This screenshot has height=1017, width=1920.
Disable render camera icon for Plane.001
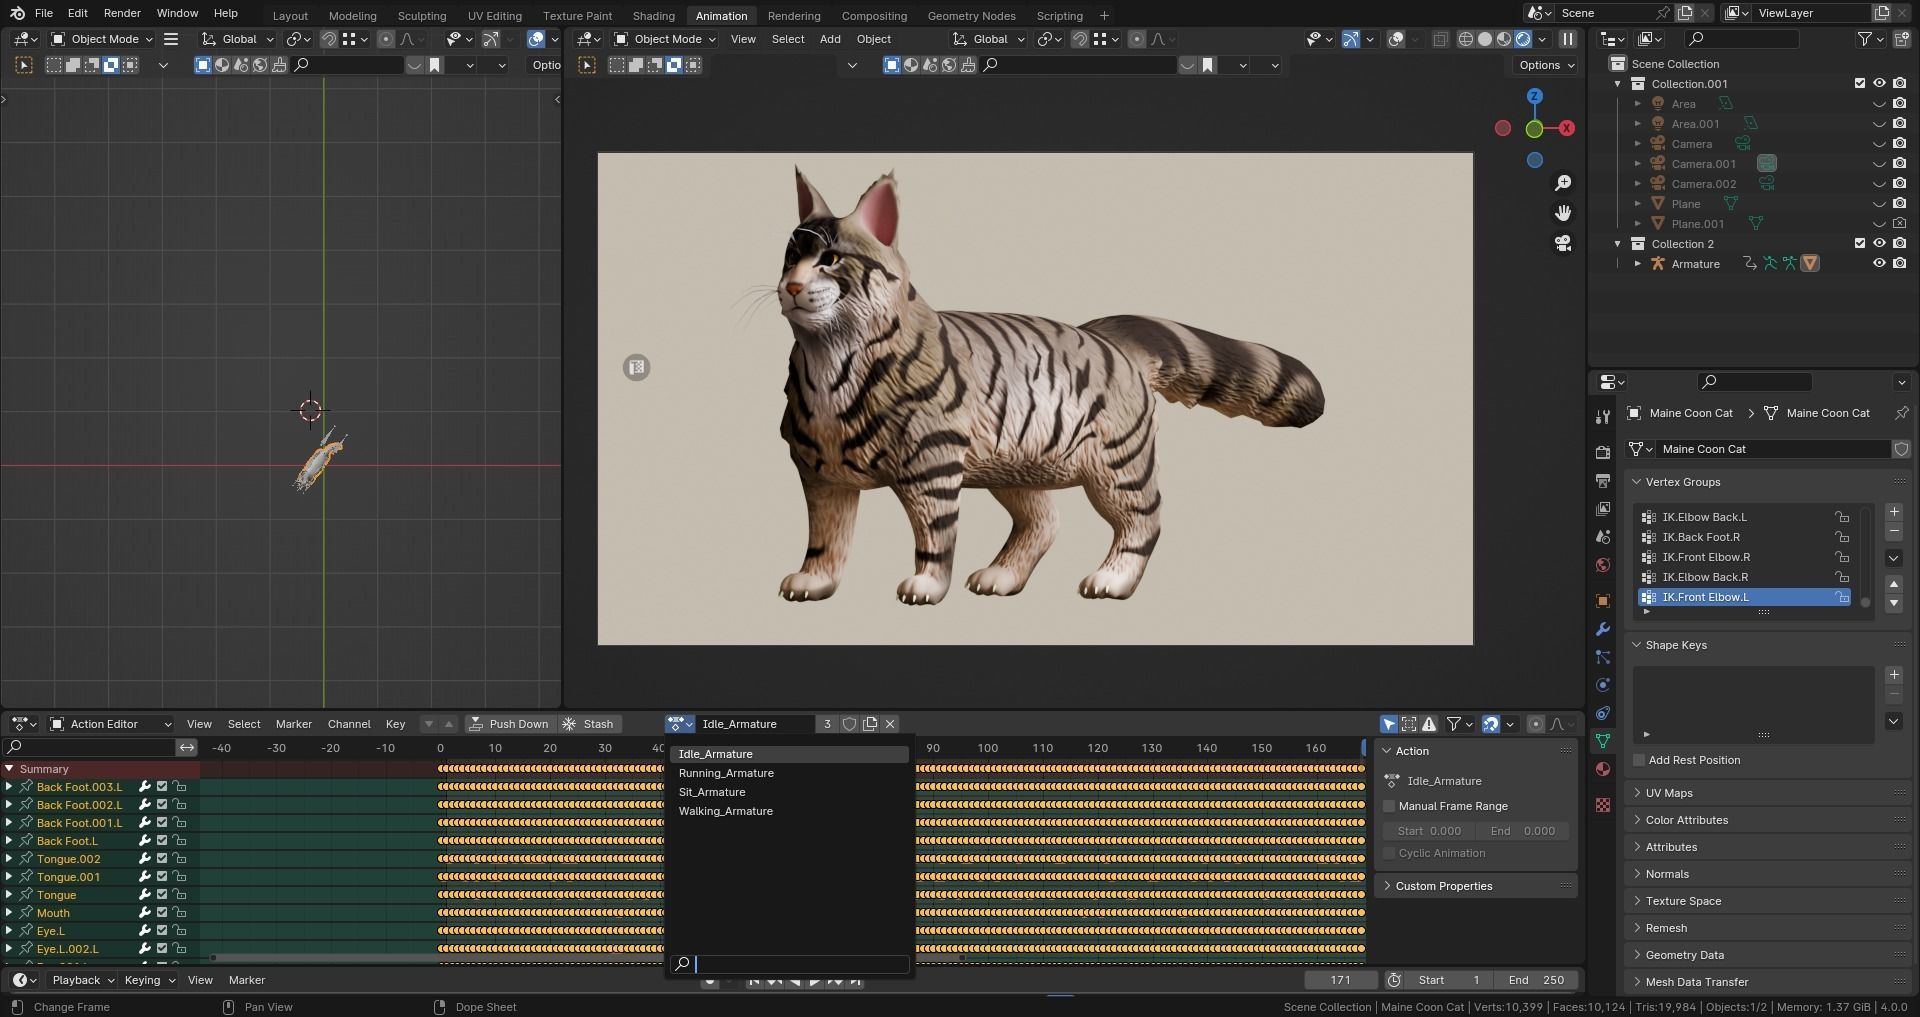[x=1899, y=224]
